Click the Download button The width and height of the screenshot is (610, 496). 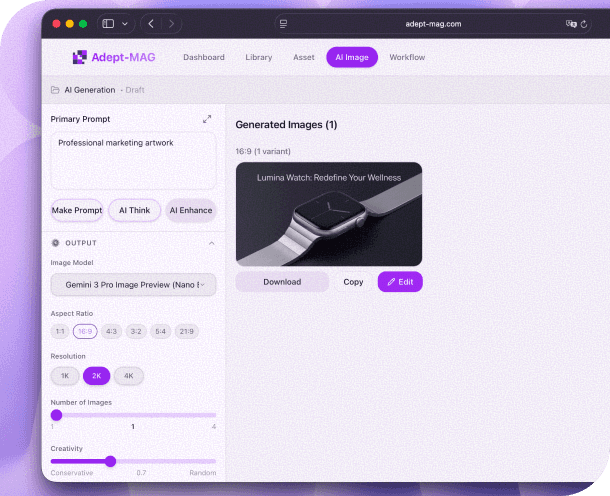pos(282,282)
